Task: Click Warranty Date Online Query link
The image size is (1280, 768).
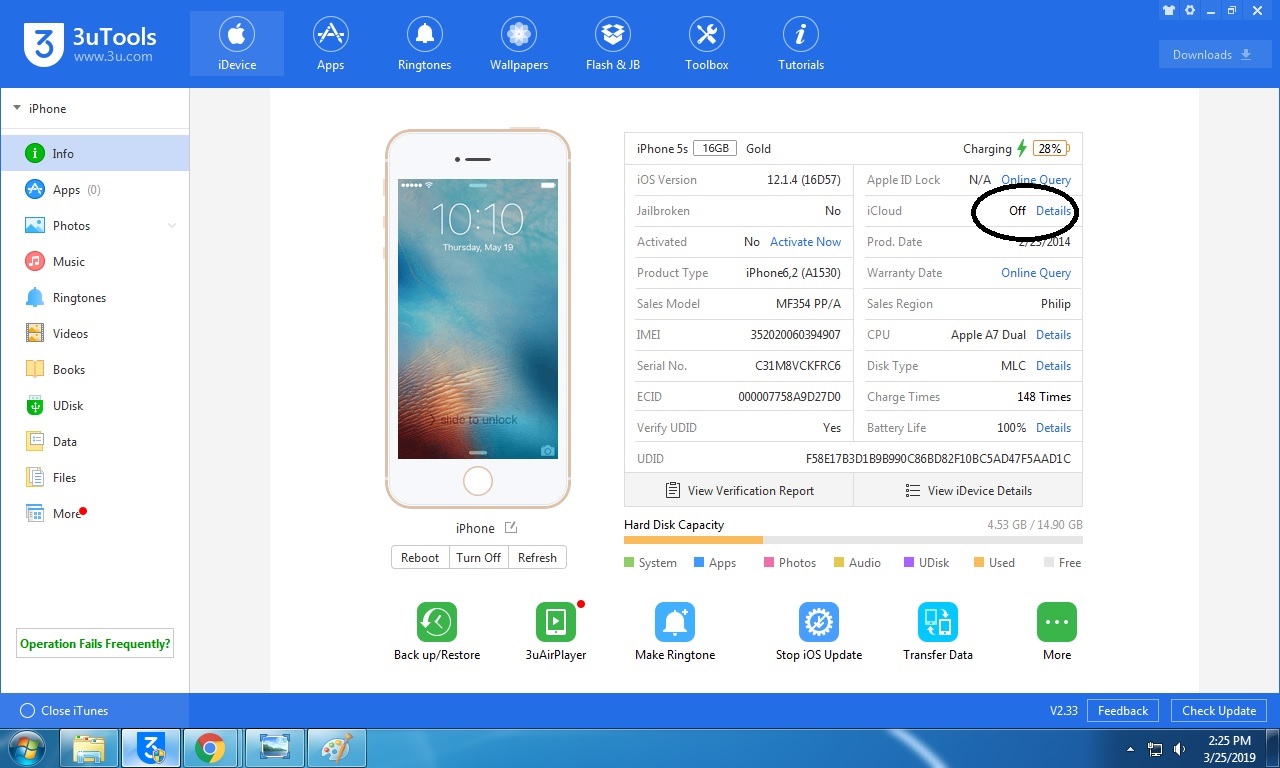Action: [x=1036, y=273]
